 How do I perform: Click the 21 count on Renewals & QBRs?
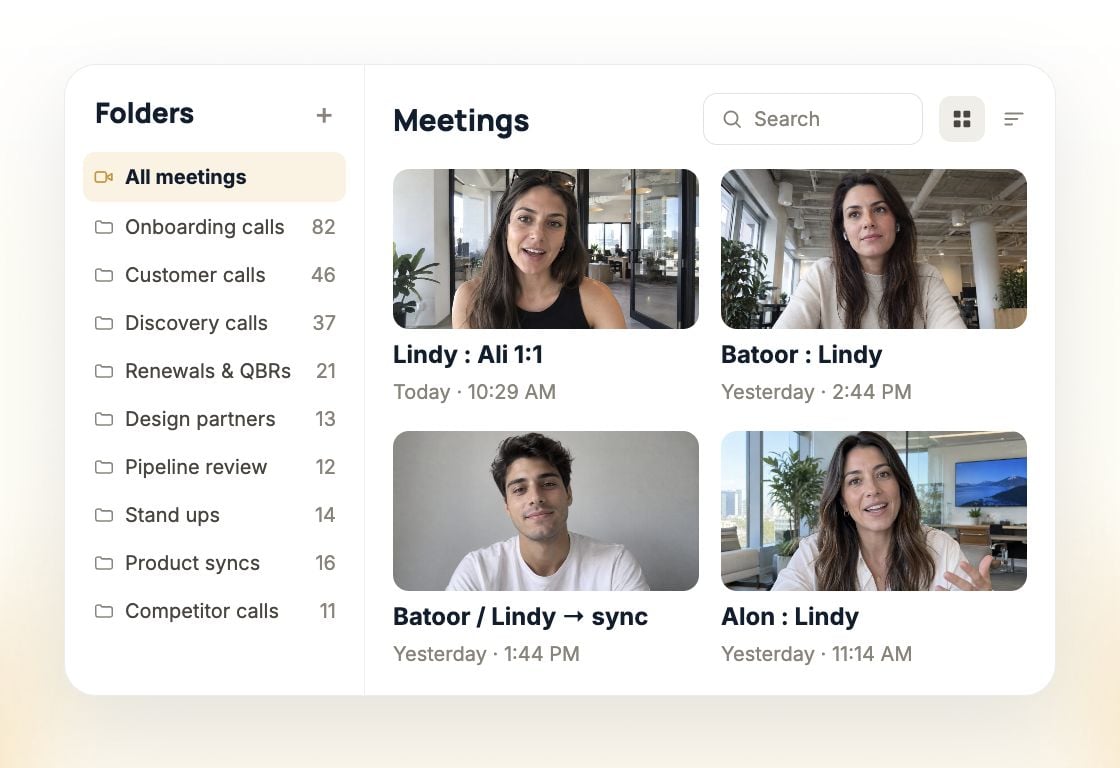[326, 371]
